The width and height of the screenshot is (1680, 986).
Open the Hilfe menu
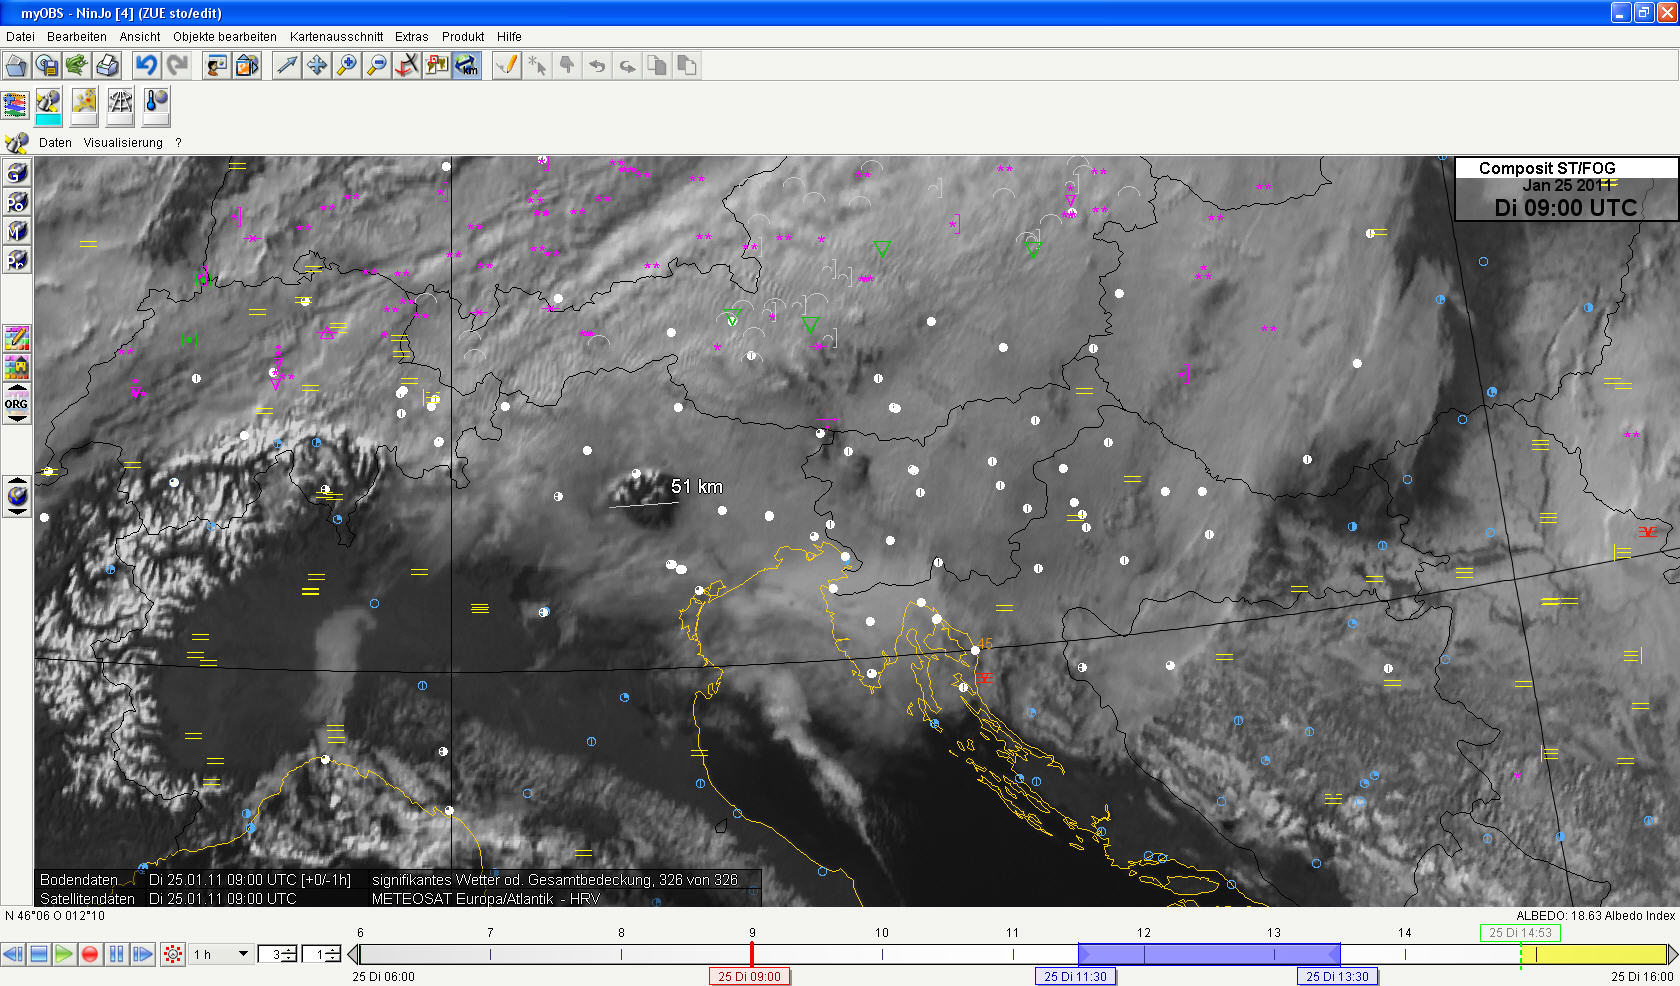pyautogui.click(x=509, y=37)
